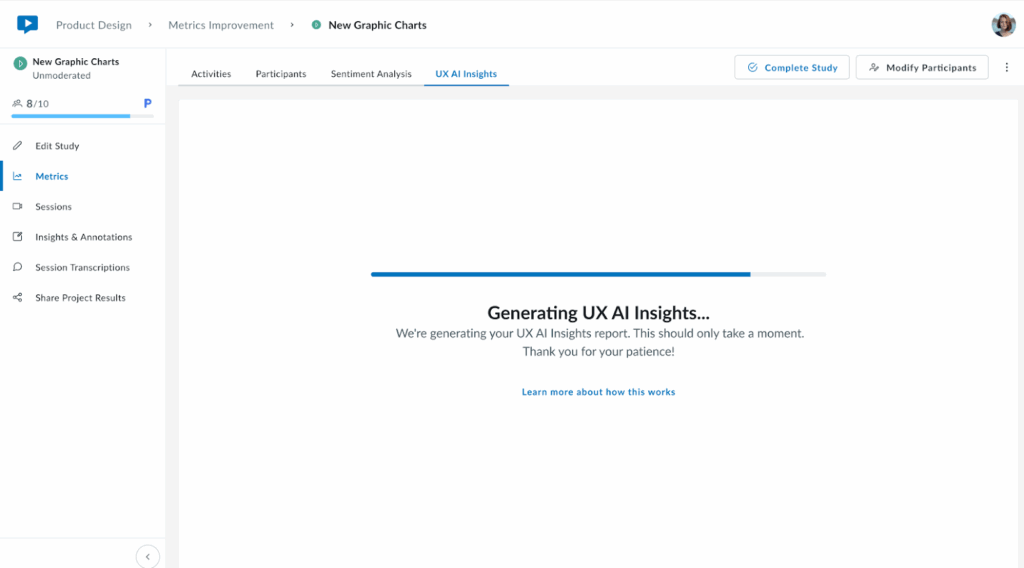Click the chart icon for Metrics
Screen dimensions: 1024x568
point(18,176)
